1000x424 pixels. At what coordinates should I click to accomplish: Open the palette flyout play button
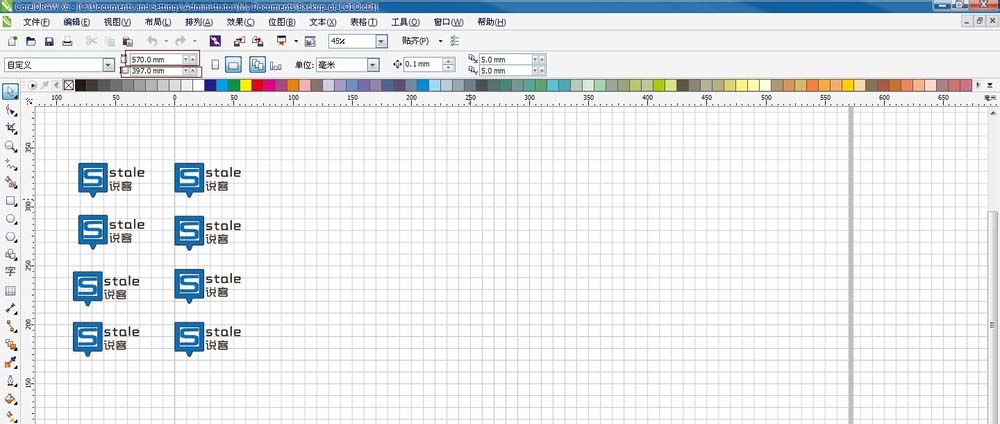coord(33,85)
